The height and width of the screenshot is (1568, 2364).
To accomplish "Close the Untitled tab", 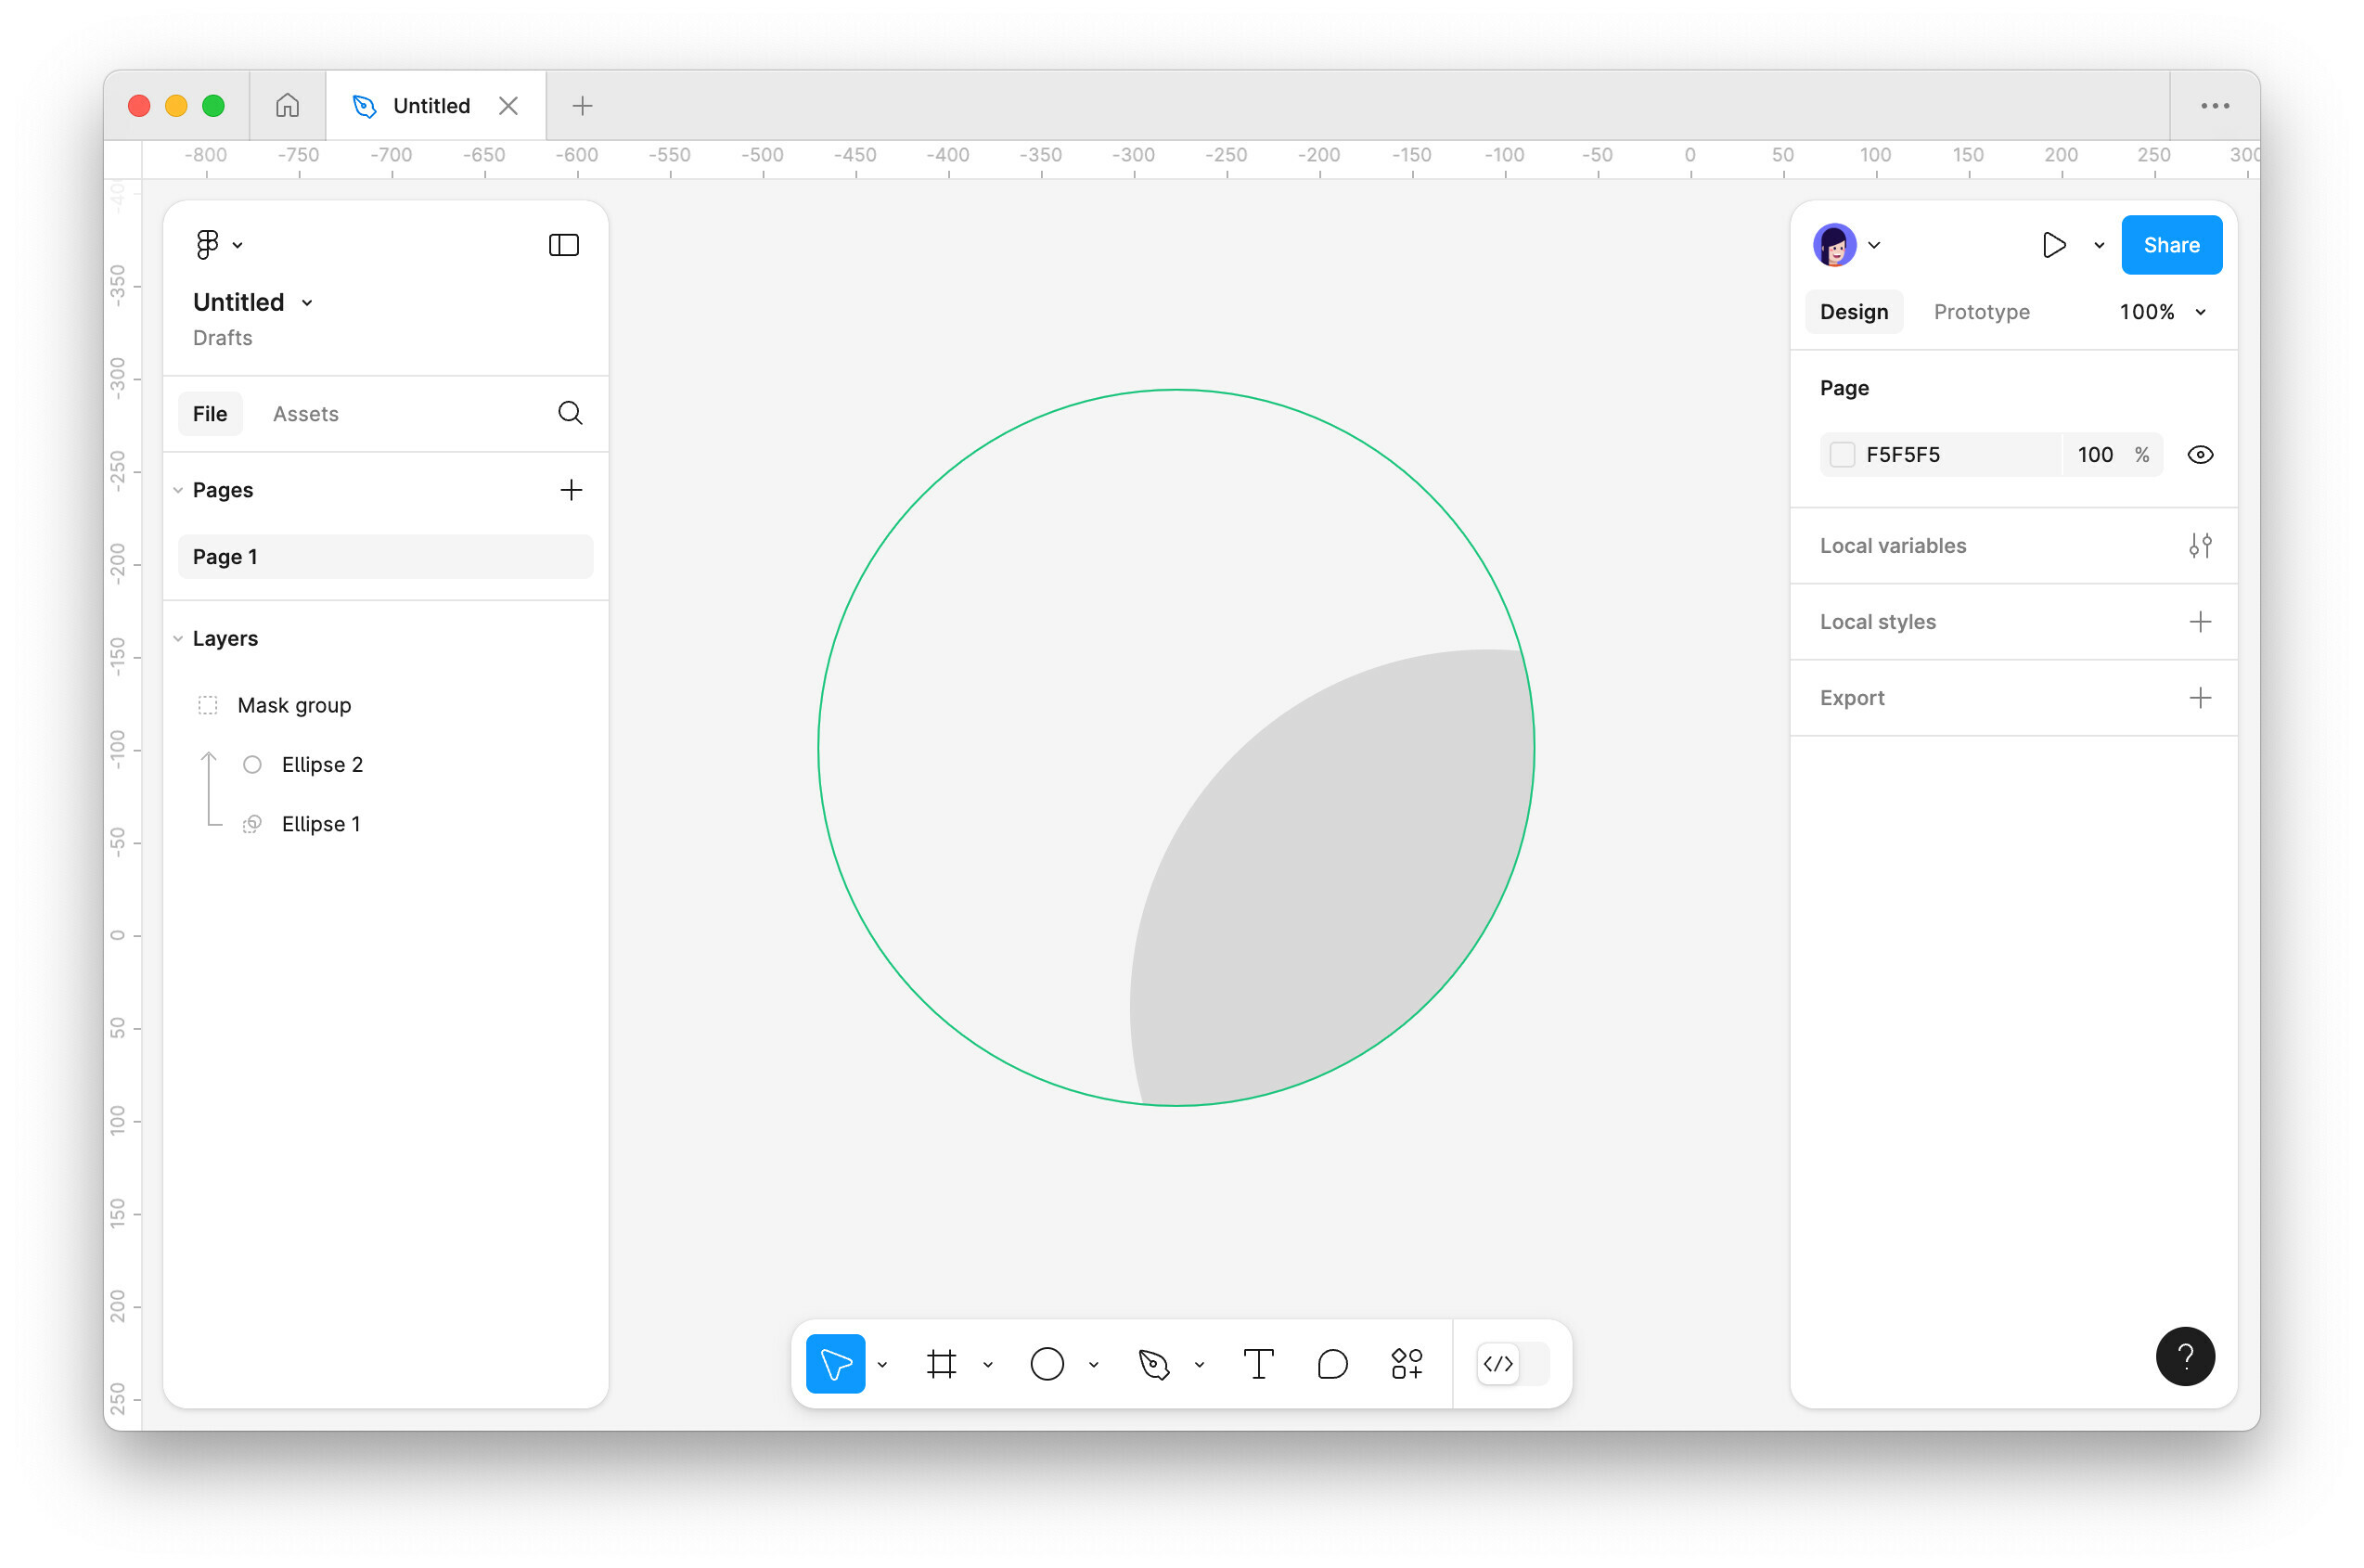I will click(508, 106).
